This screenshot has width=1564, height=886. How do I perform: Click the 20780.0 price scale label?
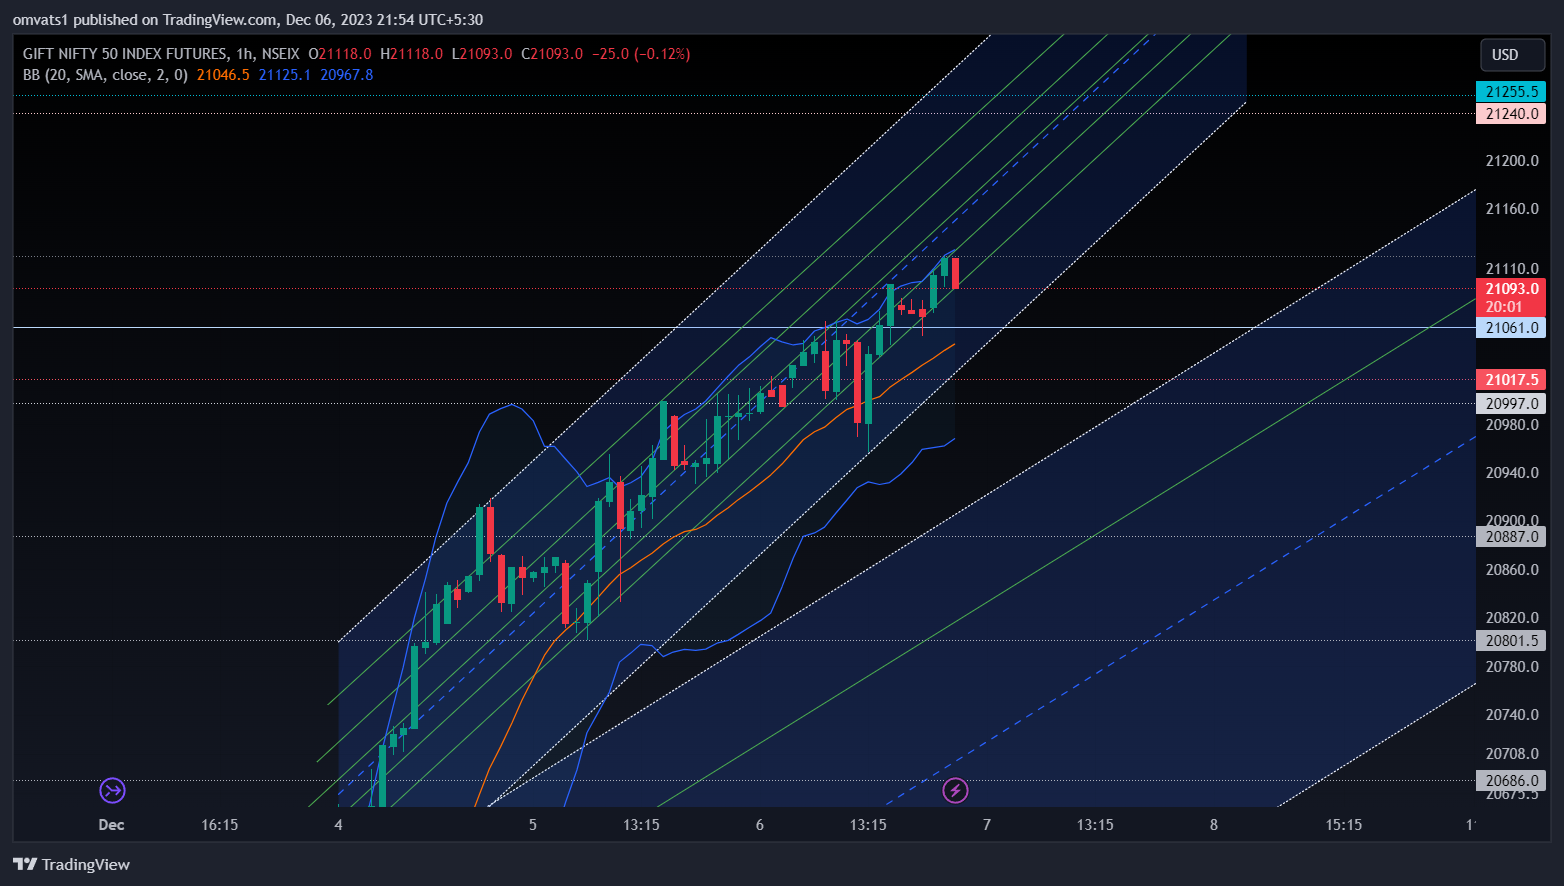1512,667
